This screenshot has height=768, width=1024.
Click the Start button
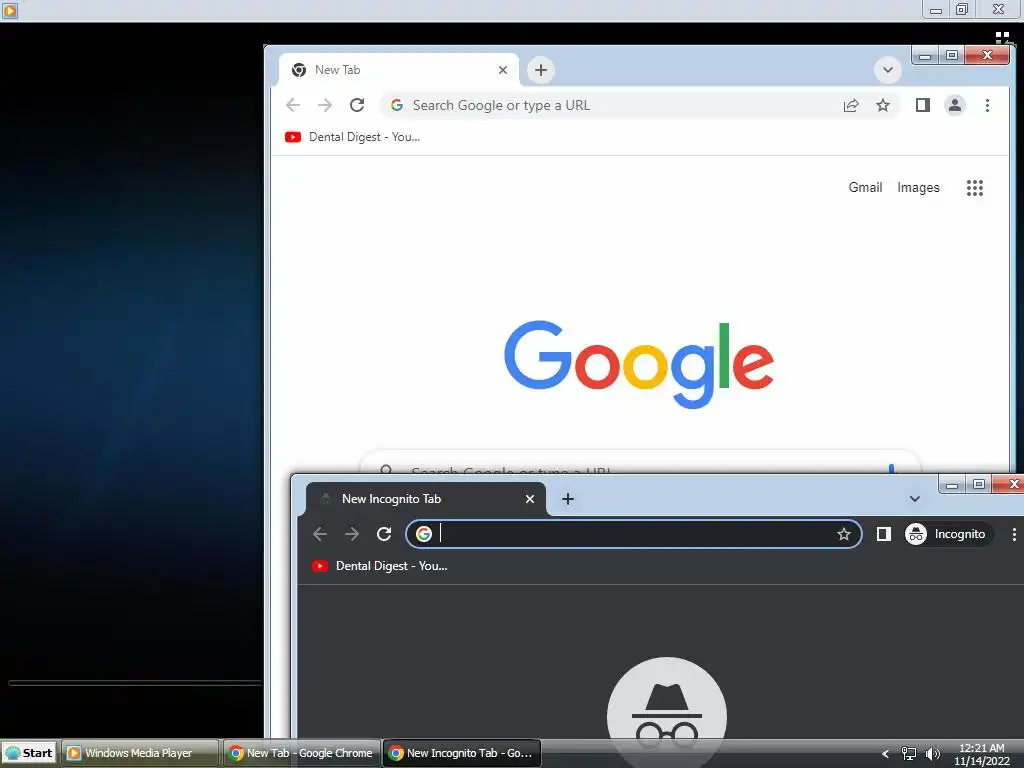point(30,753)
